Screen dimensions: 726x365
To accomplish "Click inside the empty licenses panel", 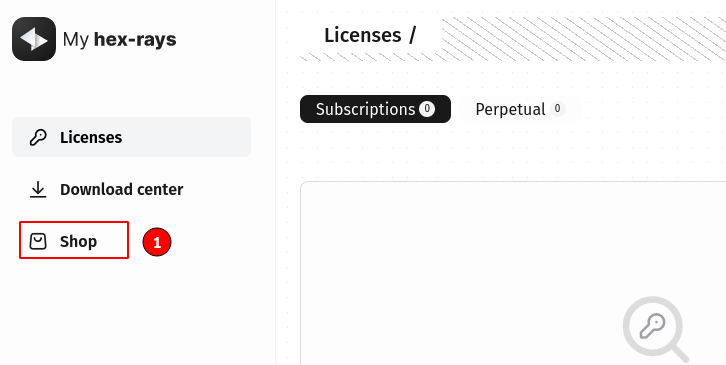I will coord(513,273).
